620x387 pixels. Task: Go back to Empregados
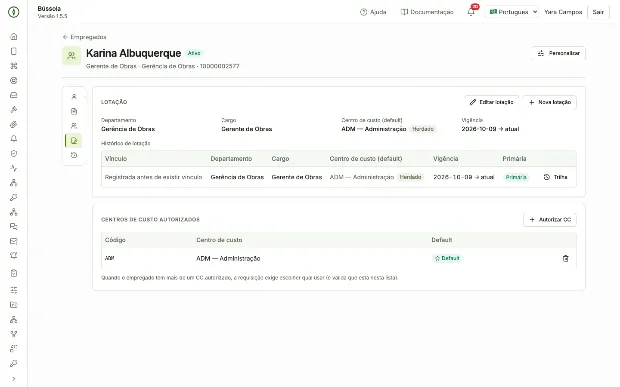(85, 37)
